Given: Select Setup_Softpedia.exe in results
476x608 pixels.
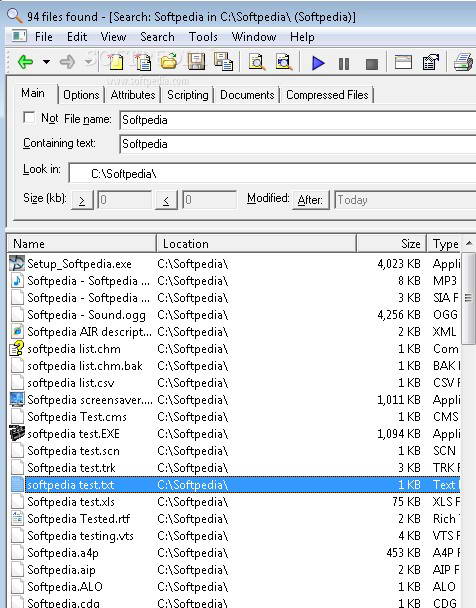Looking at the screenshot, I should click(235, 264).
